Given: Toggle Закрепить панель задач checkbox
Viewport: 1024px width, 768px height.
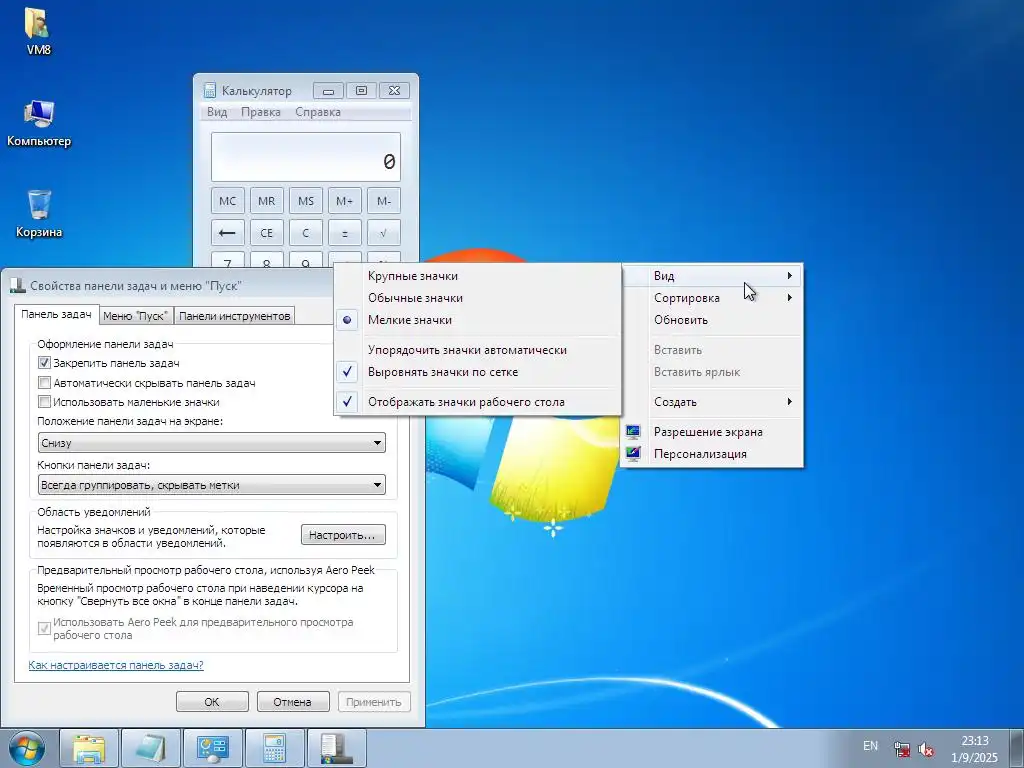Looking at the screenshot, I should click(x=44, y=362).
